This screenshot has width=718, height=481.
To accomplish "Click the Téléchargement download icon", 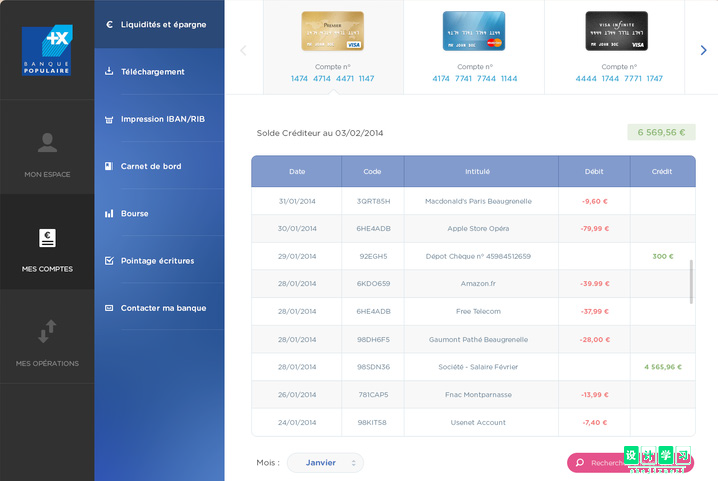I will (109, 71).
